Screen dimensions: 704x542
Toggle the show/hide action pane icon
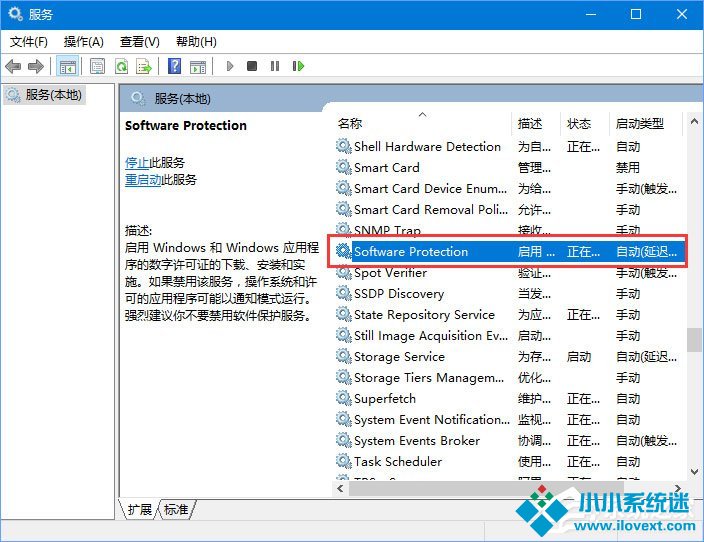(x=198, y=66)
